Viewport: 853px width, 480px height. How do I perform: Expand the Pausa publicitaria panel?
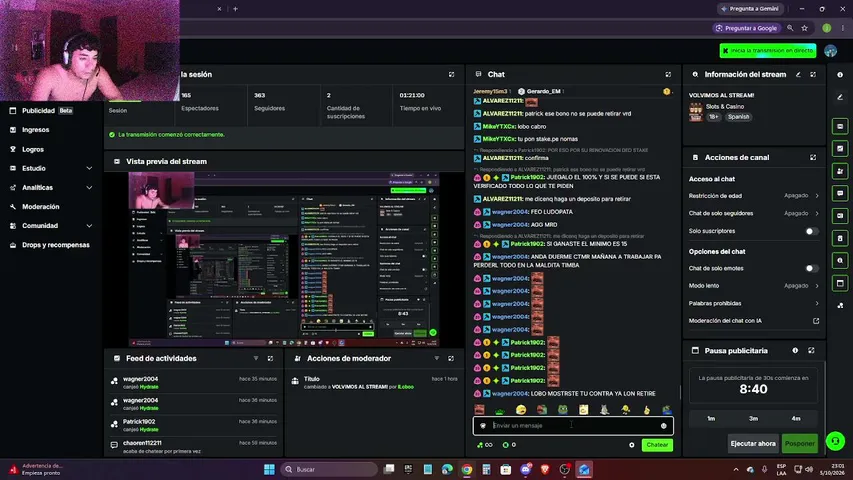811,350
